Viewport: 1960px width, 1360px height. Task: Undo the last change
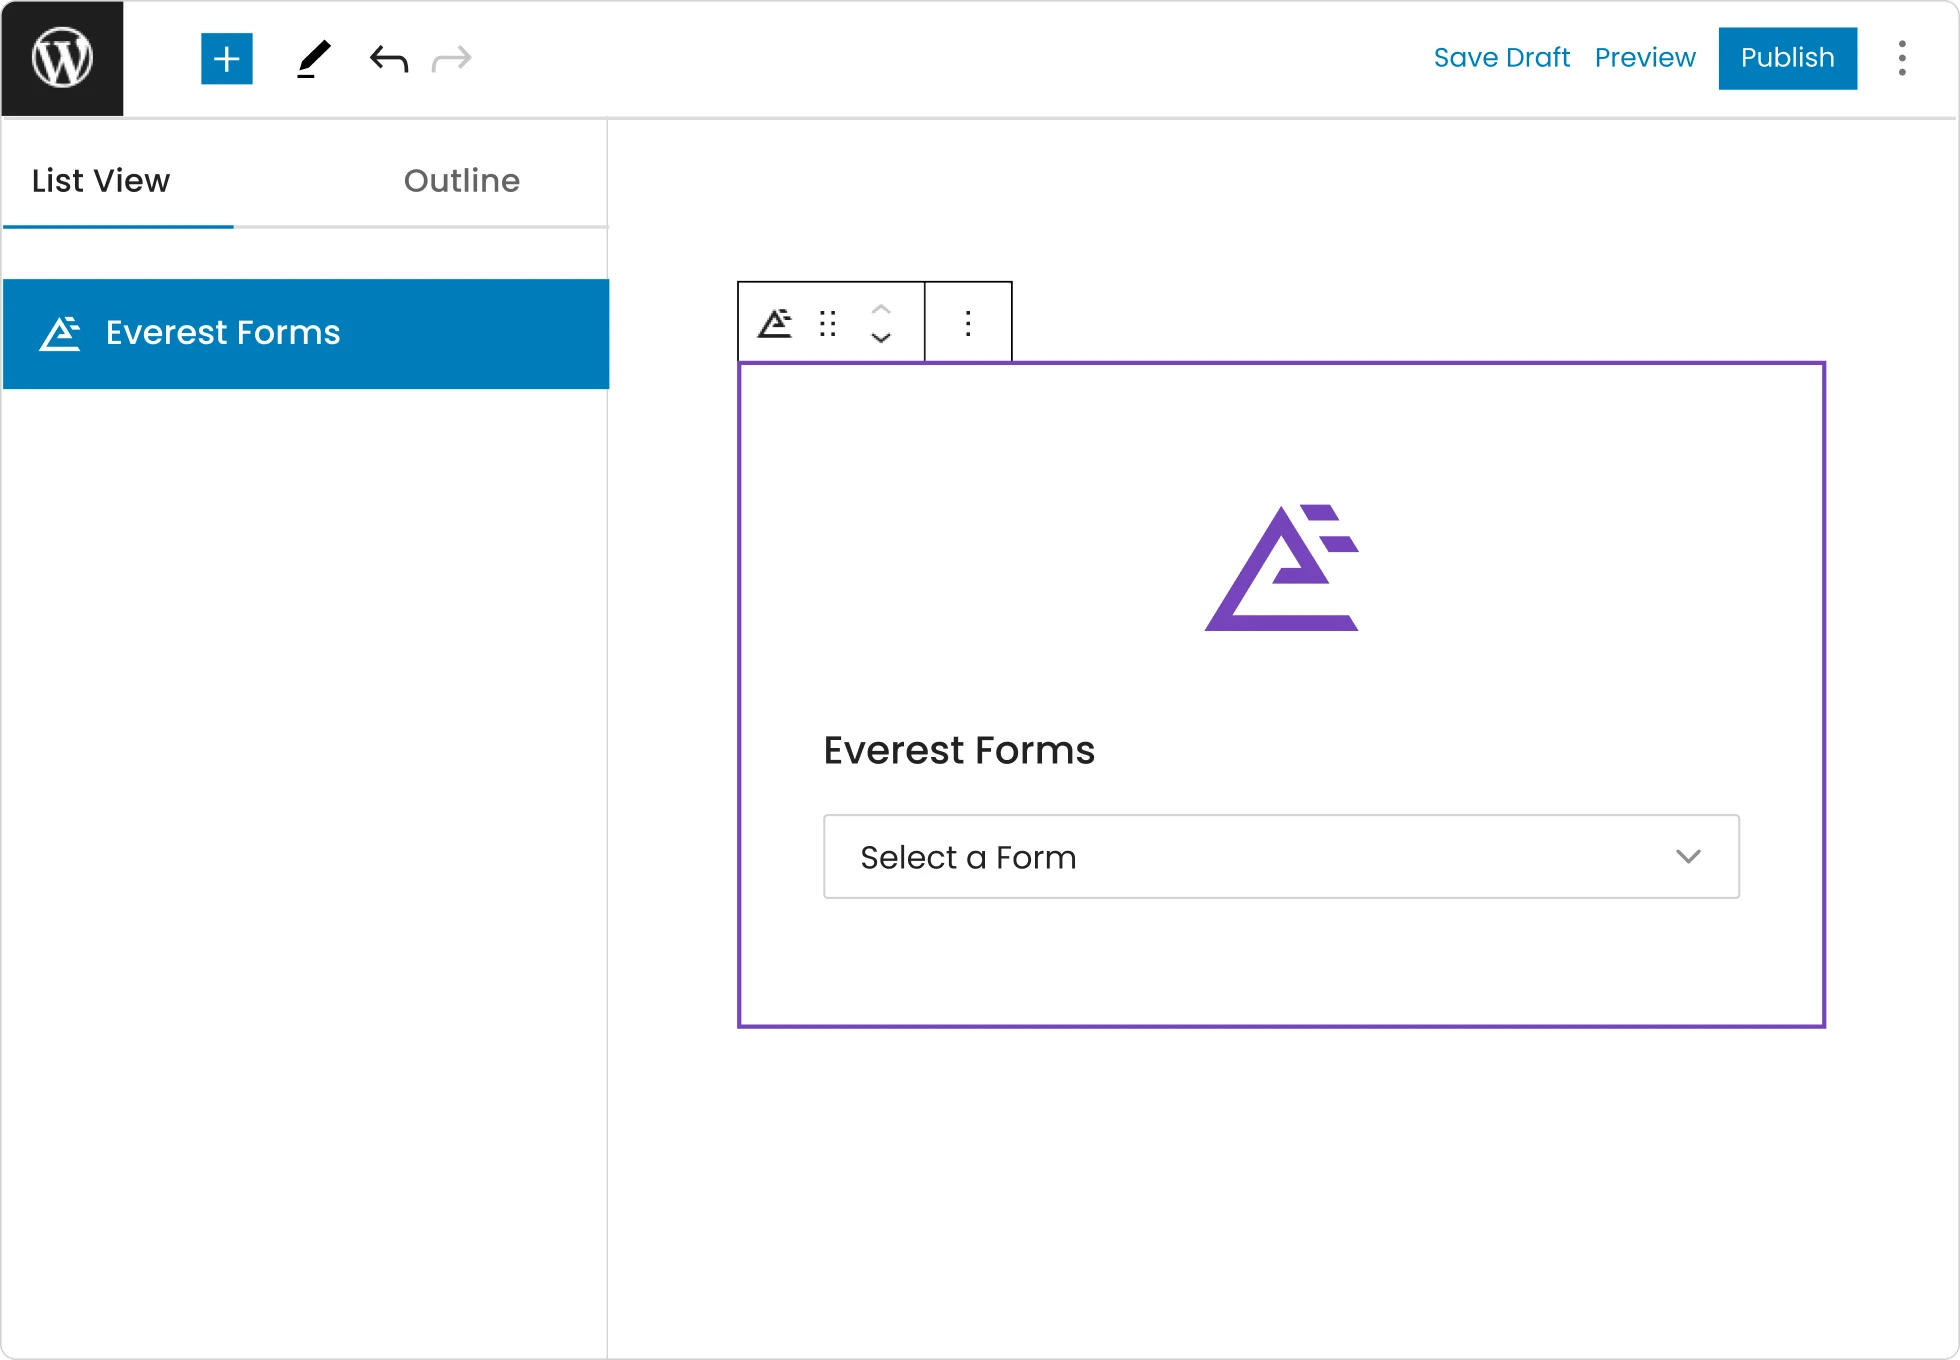388,59
